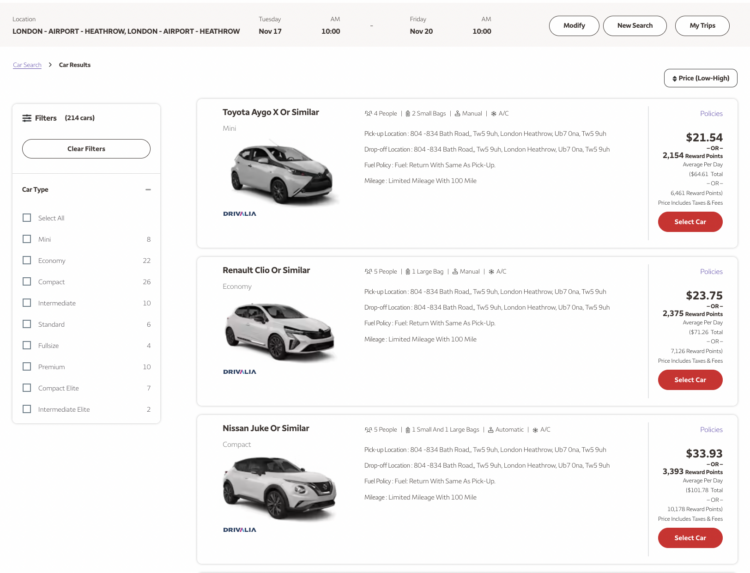This screenshot has width=750, height=573.
Task: Check the Intermediate Elite car type filter
Action: [27, 409]
